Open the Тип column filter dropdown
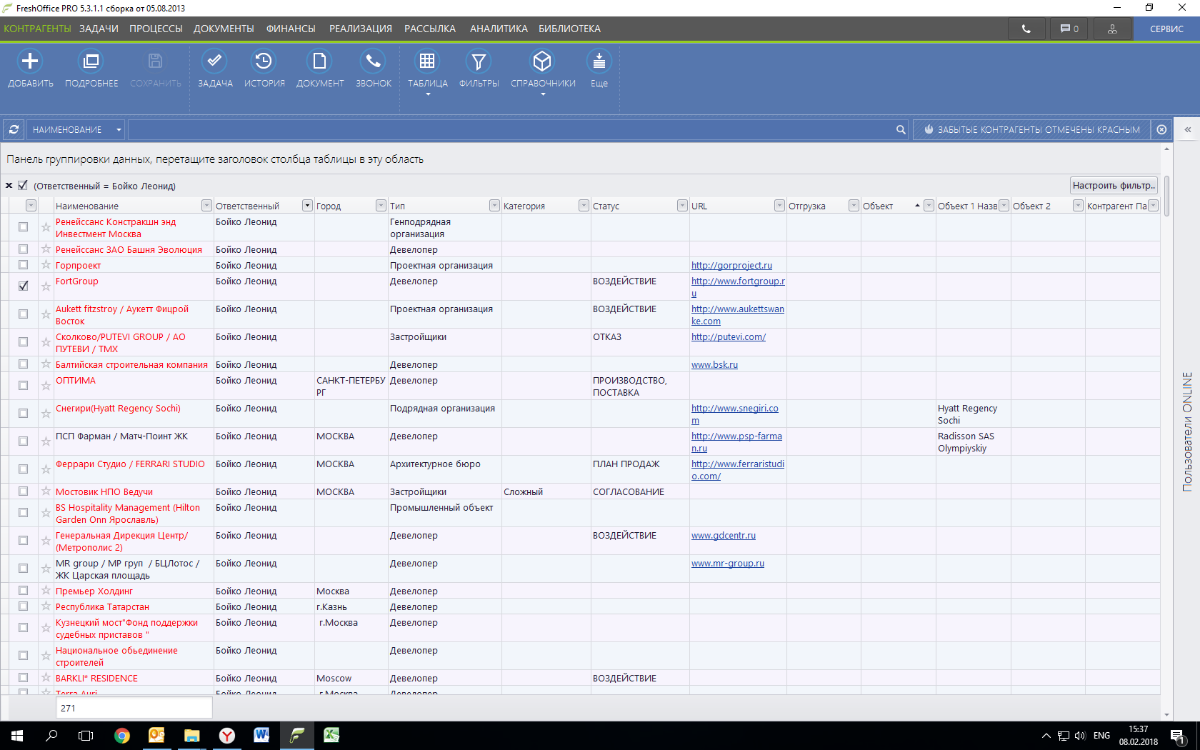Screen dimensions: 1200x750 pos(494,206)
